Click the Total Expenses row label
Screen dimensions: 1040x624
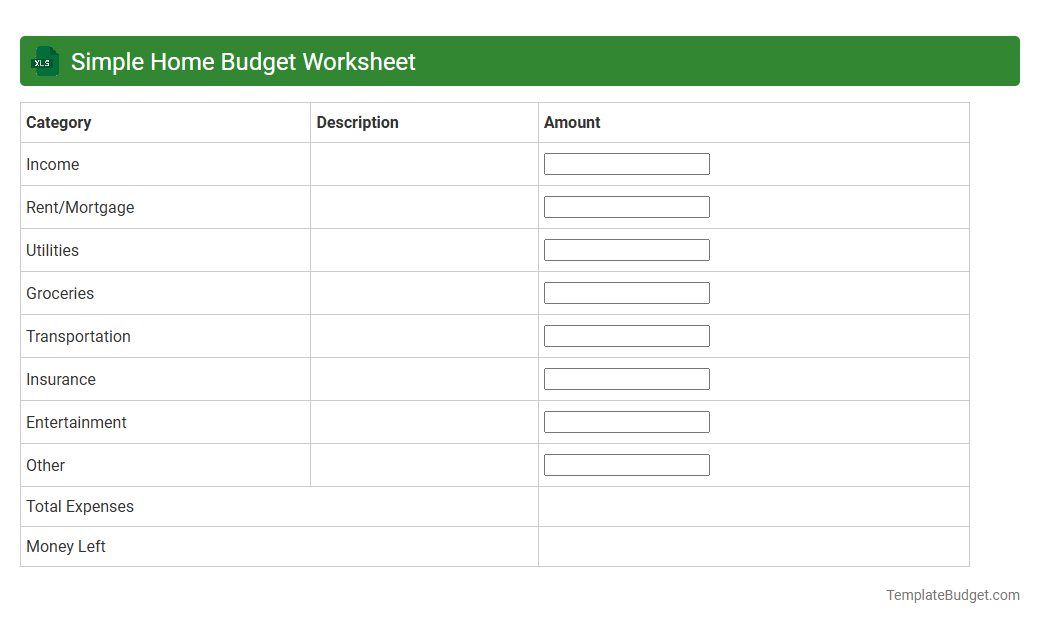[80, 506]
